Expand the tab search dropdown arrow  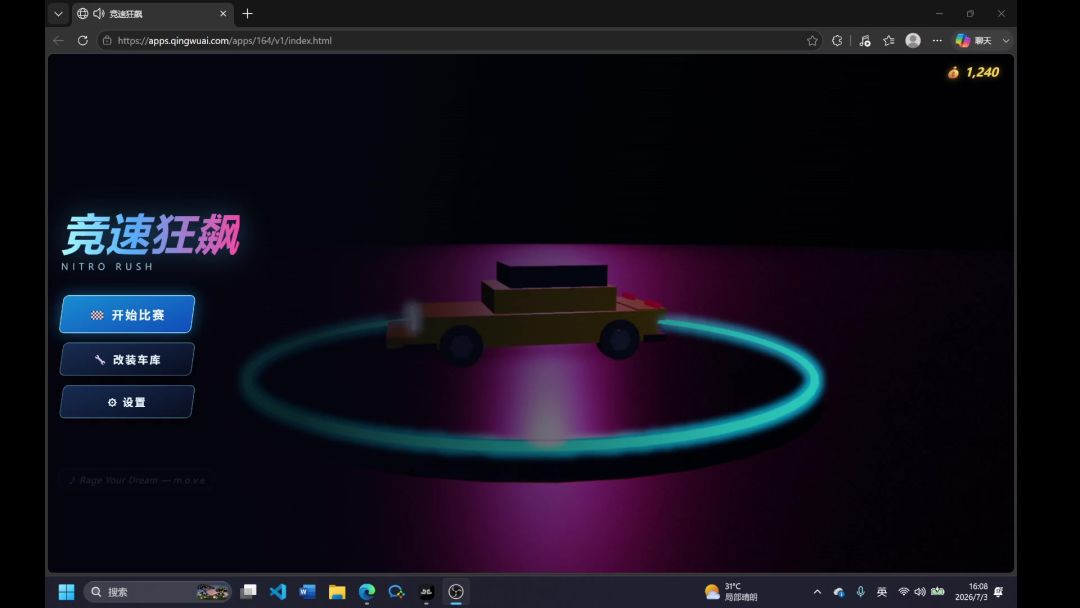click(59, 14)
